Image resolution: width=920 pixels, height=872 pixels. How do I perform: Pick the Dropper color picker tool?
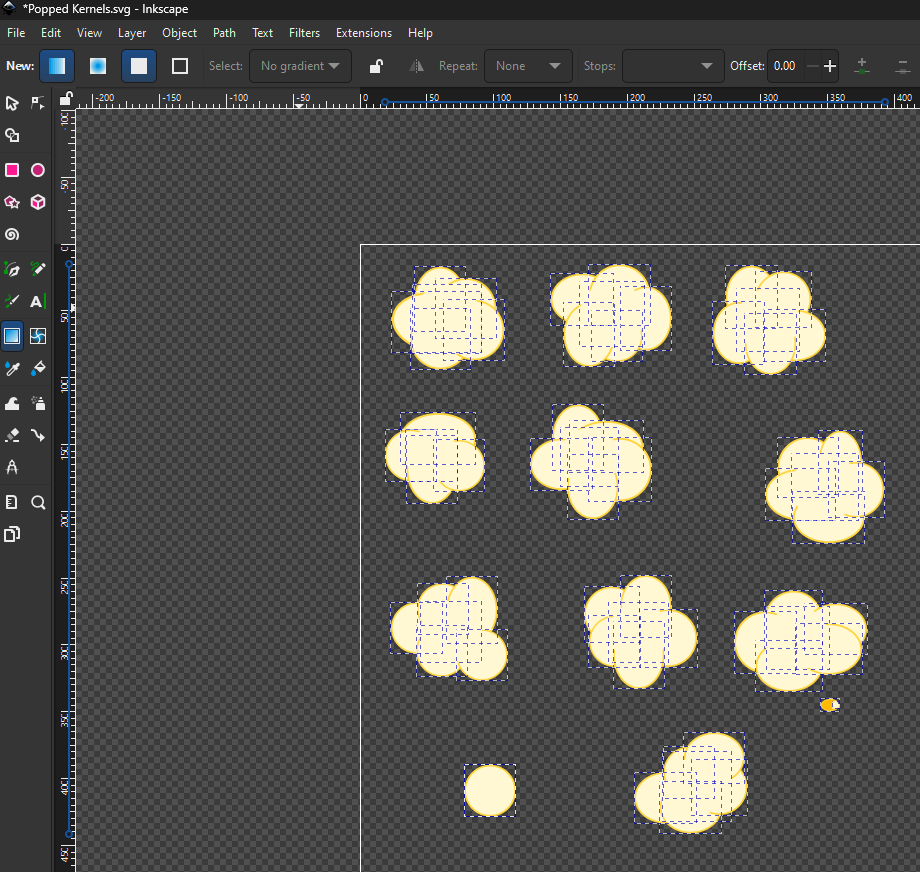pos(12,369)
